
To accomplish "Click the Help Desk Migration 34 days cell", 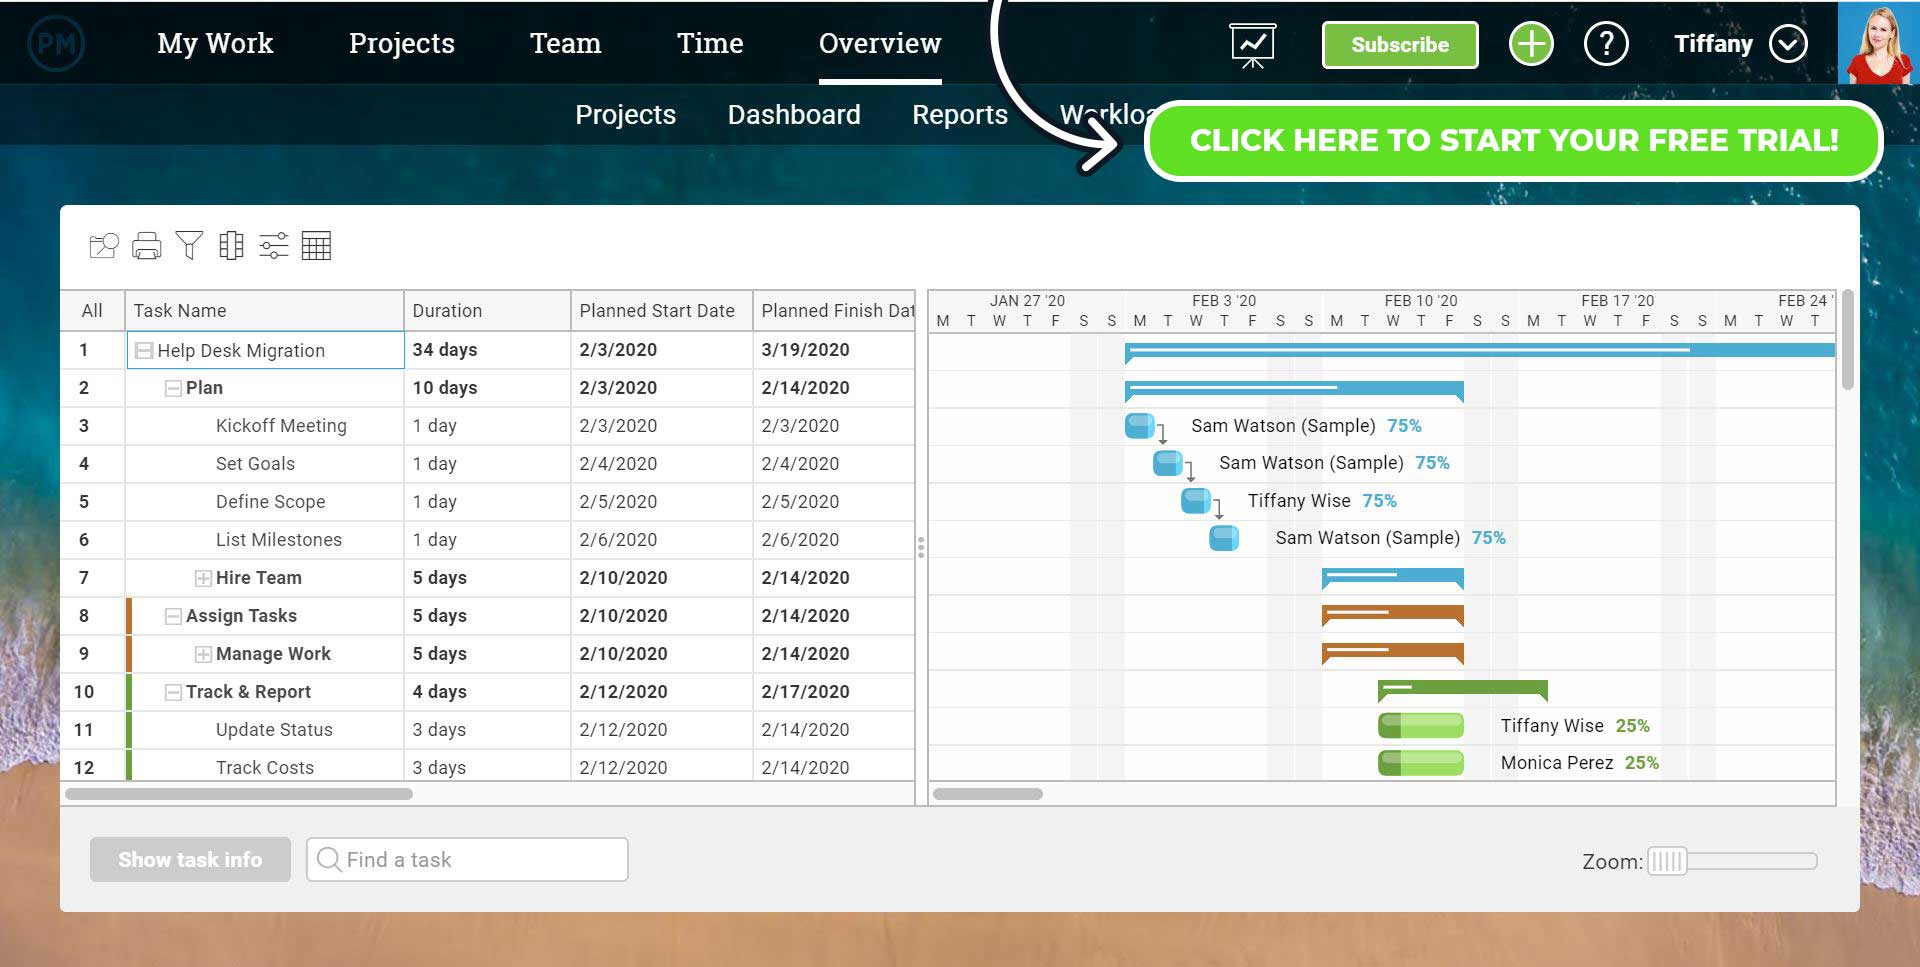I will coord(487,350).
